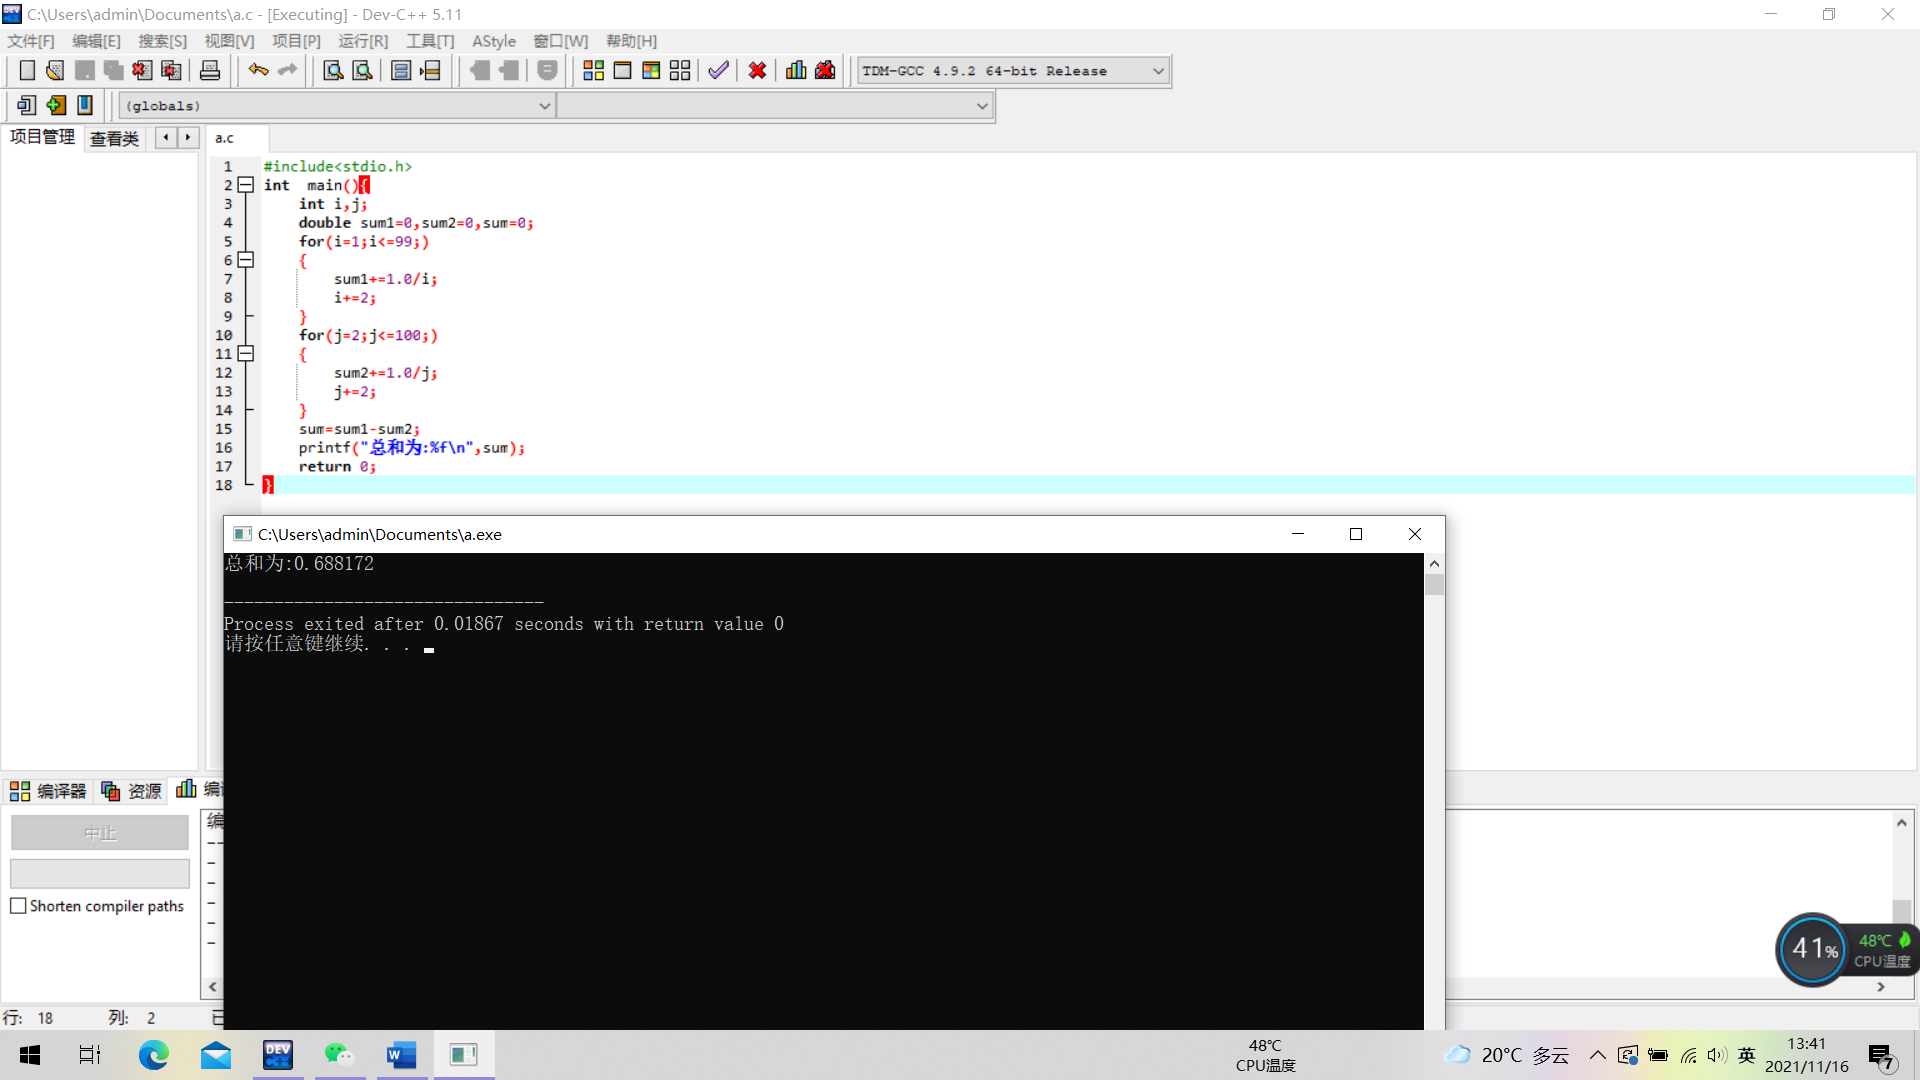Viewport: 1920px width, 1080px height.
Task: Collapse the for loop fold on line 11
Action: (x=246, y=354)
